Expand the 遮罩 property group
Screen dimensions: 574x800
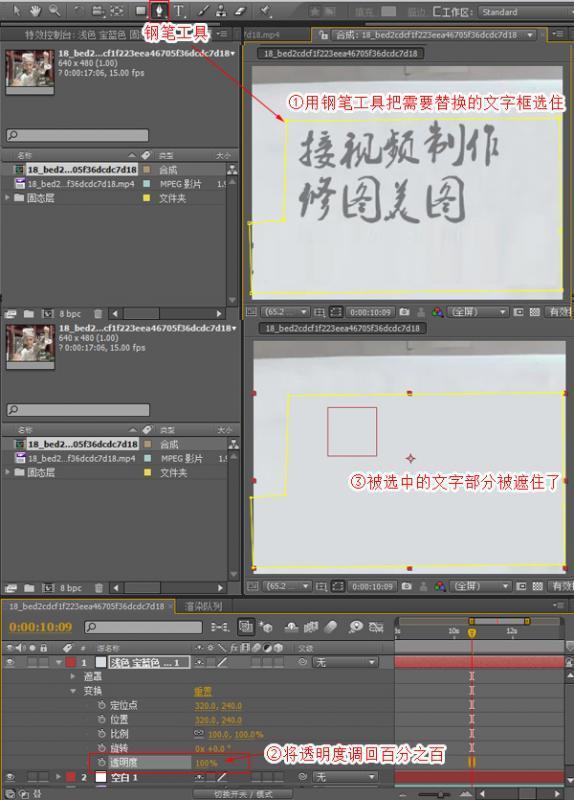click(73, 677)
